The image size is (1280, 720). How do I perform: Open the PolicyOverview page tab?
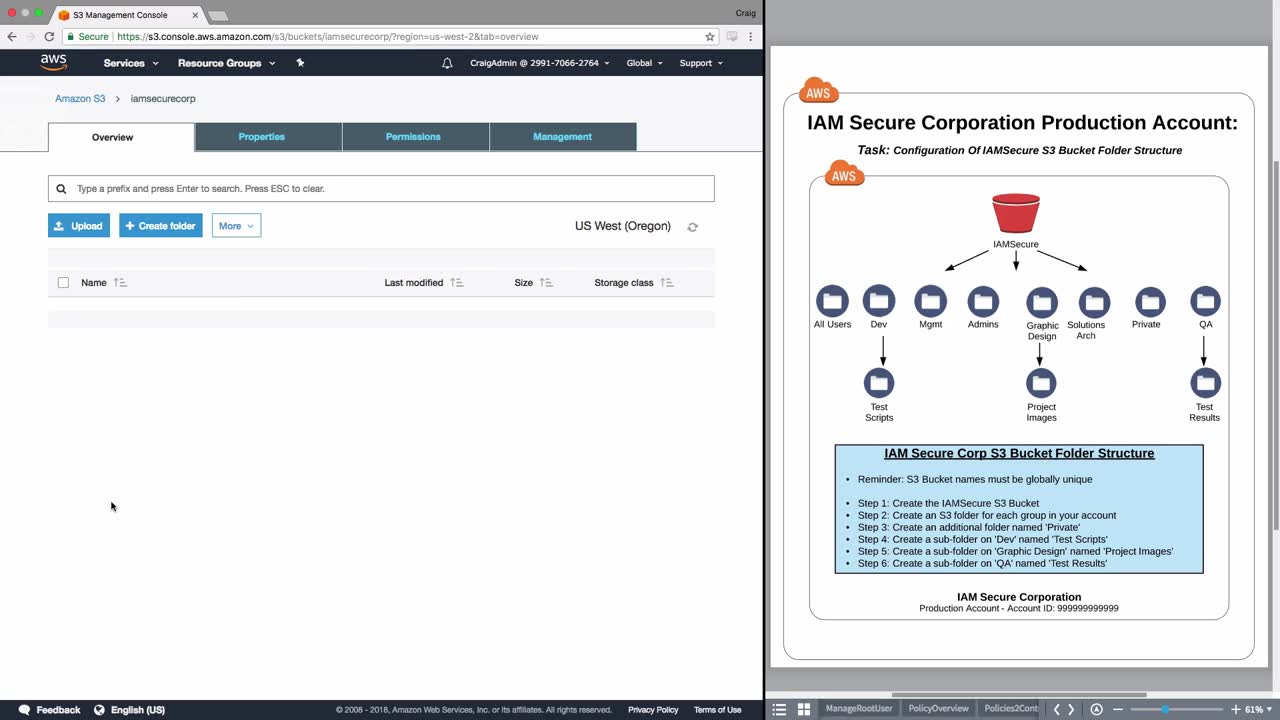click(x=938, y=709)
